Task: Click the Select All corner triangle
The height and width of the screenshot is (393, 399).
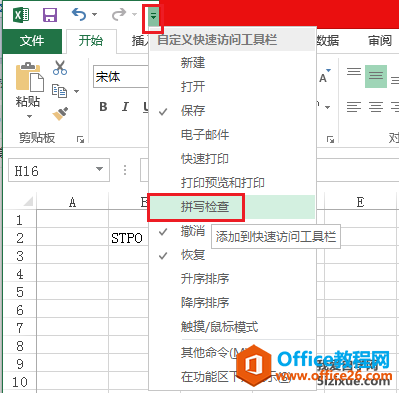Action: [x=28, y=201]
